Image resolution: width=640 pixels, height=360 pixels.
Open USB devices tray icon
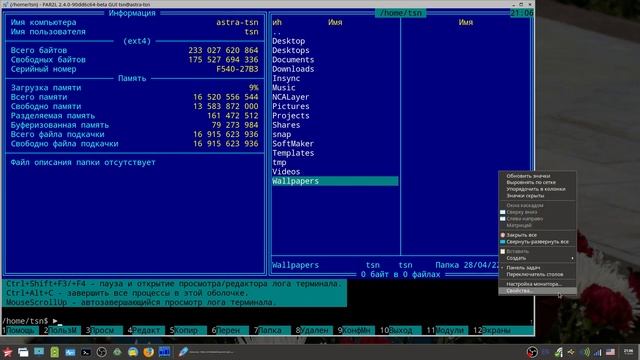571,352
